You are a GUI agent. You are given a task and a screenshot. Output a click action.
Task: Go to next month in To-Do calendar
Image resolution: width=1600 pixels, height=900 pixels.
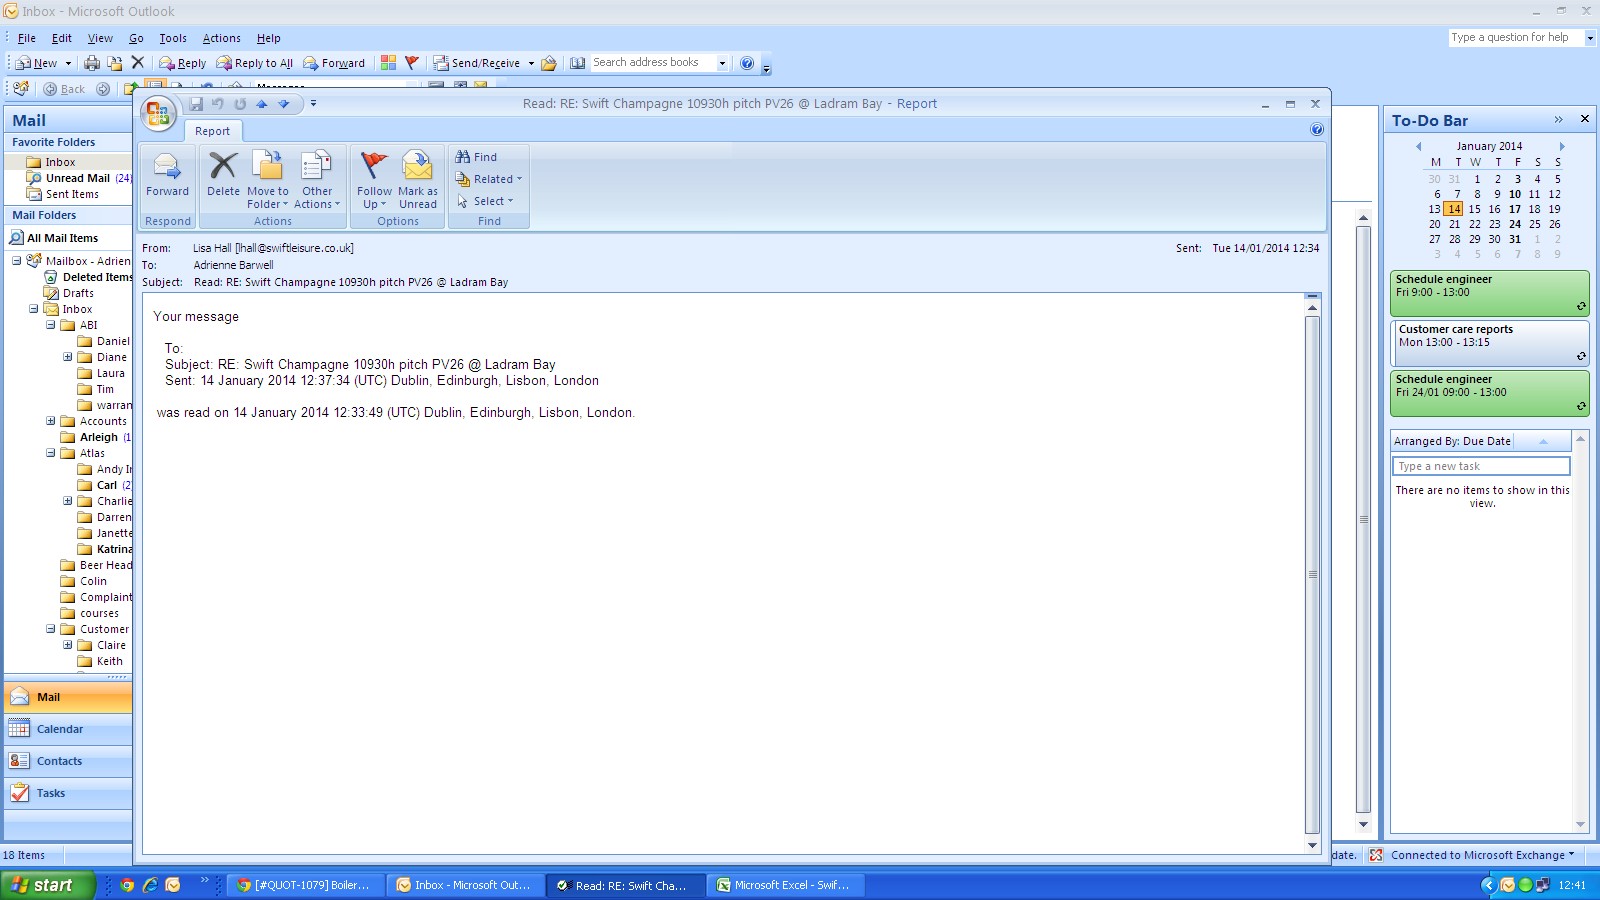click(1562, 146)
